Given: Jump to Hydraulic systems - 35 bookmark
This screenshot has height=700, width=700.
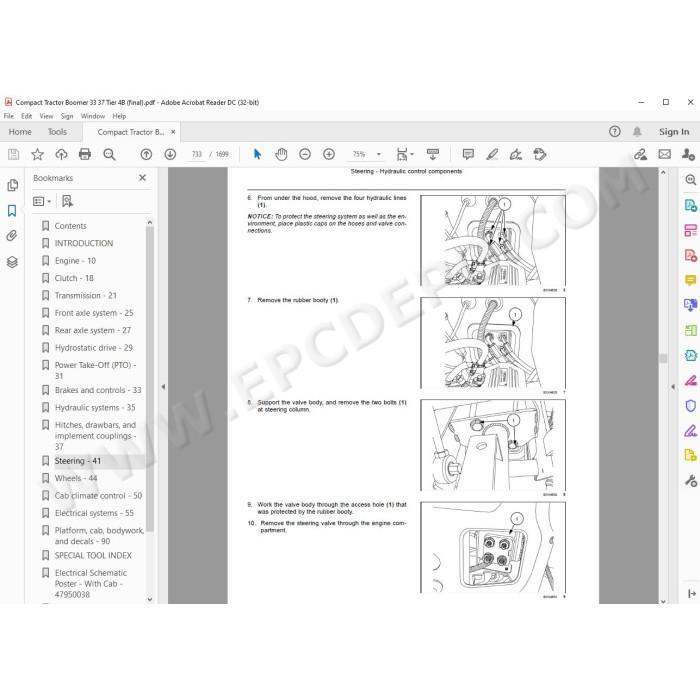Looking at the screenshot, I should coord(95,408).
